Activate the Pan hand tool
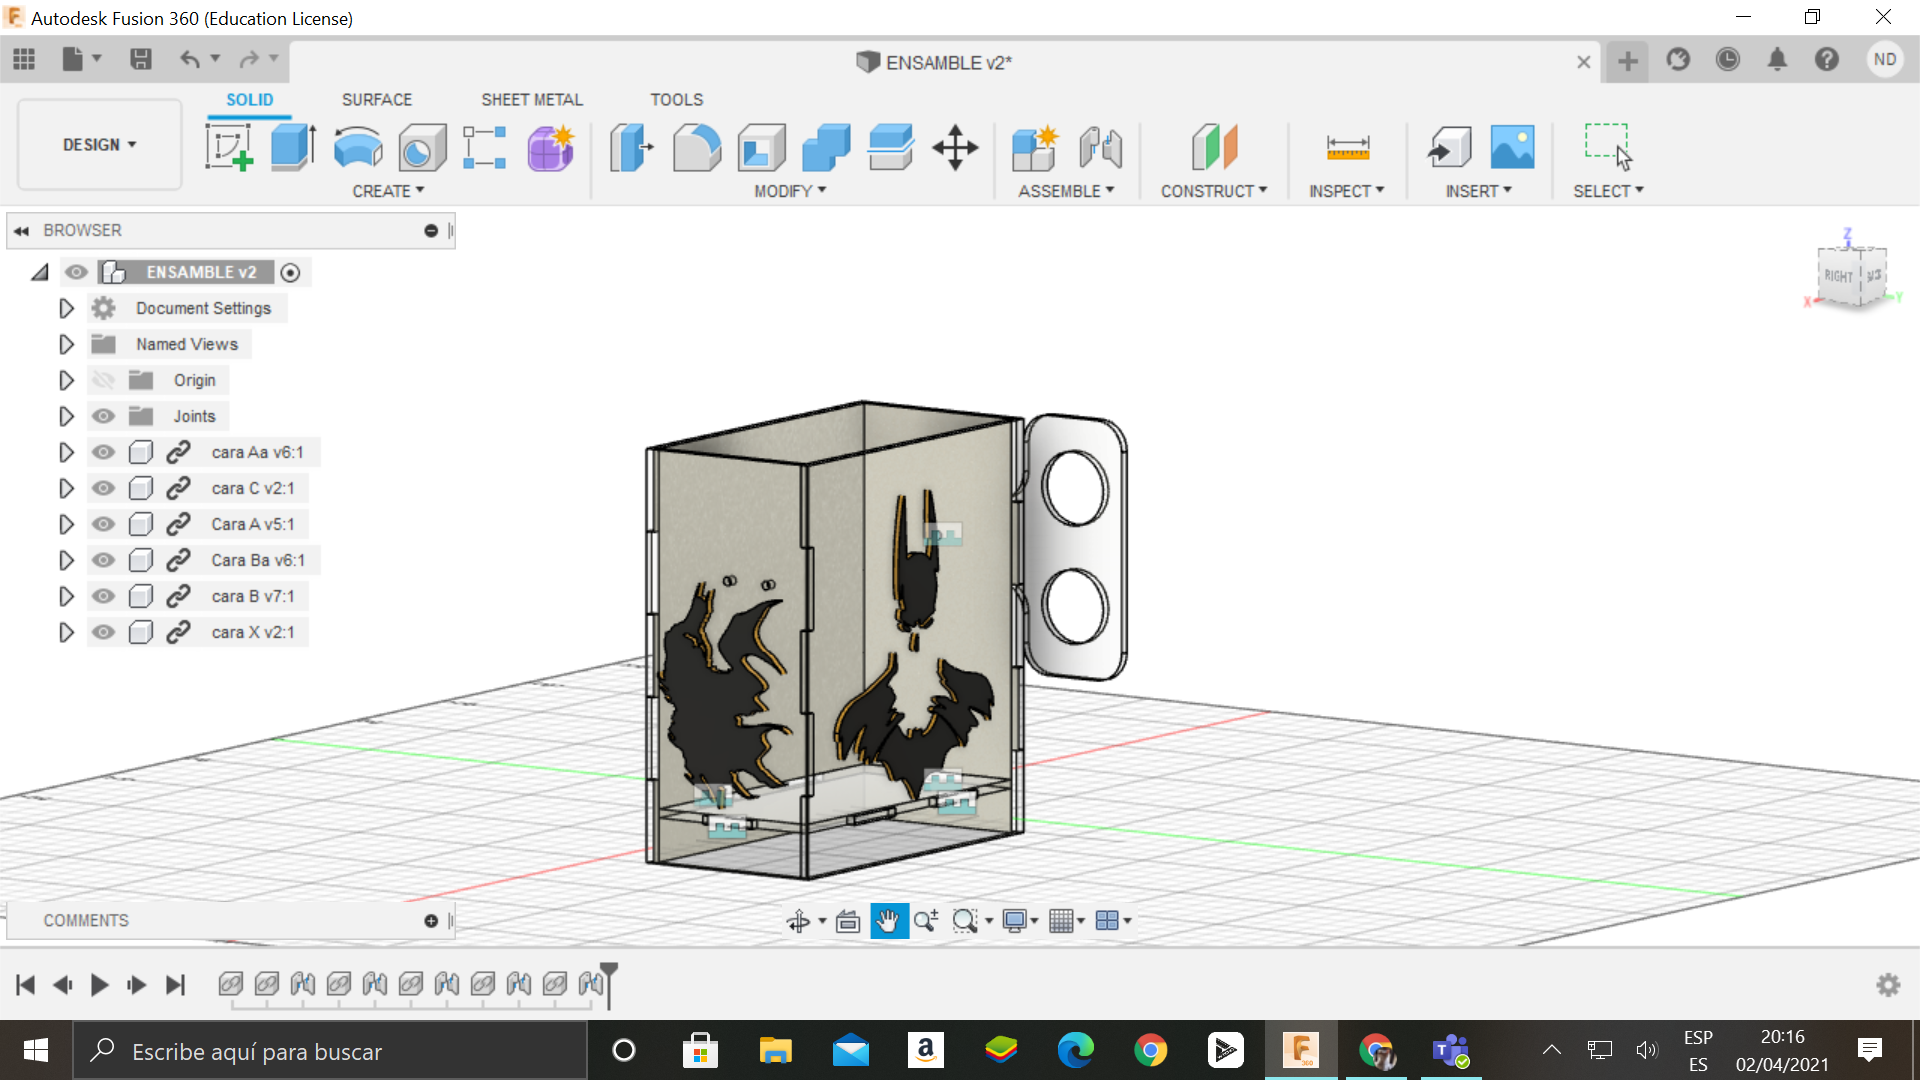The width and height of the screenshot is (1920, 1080). point(888,921)
